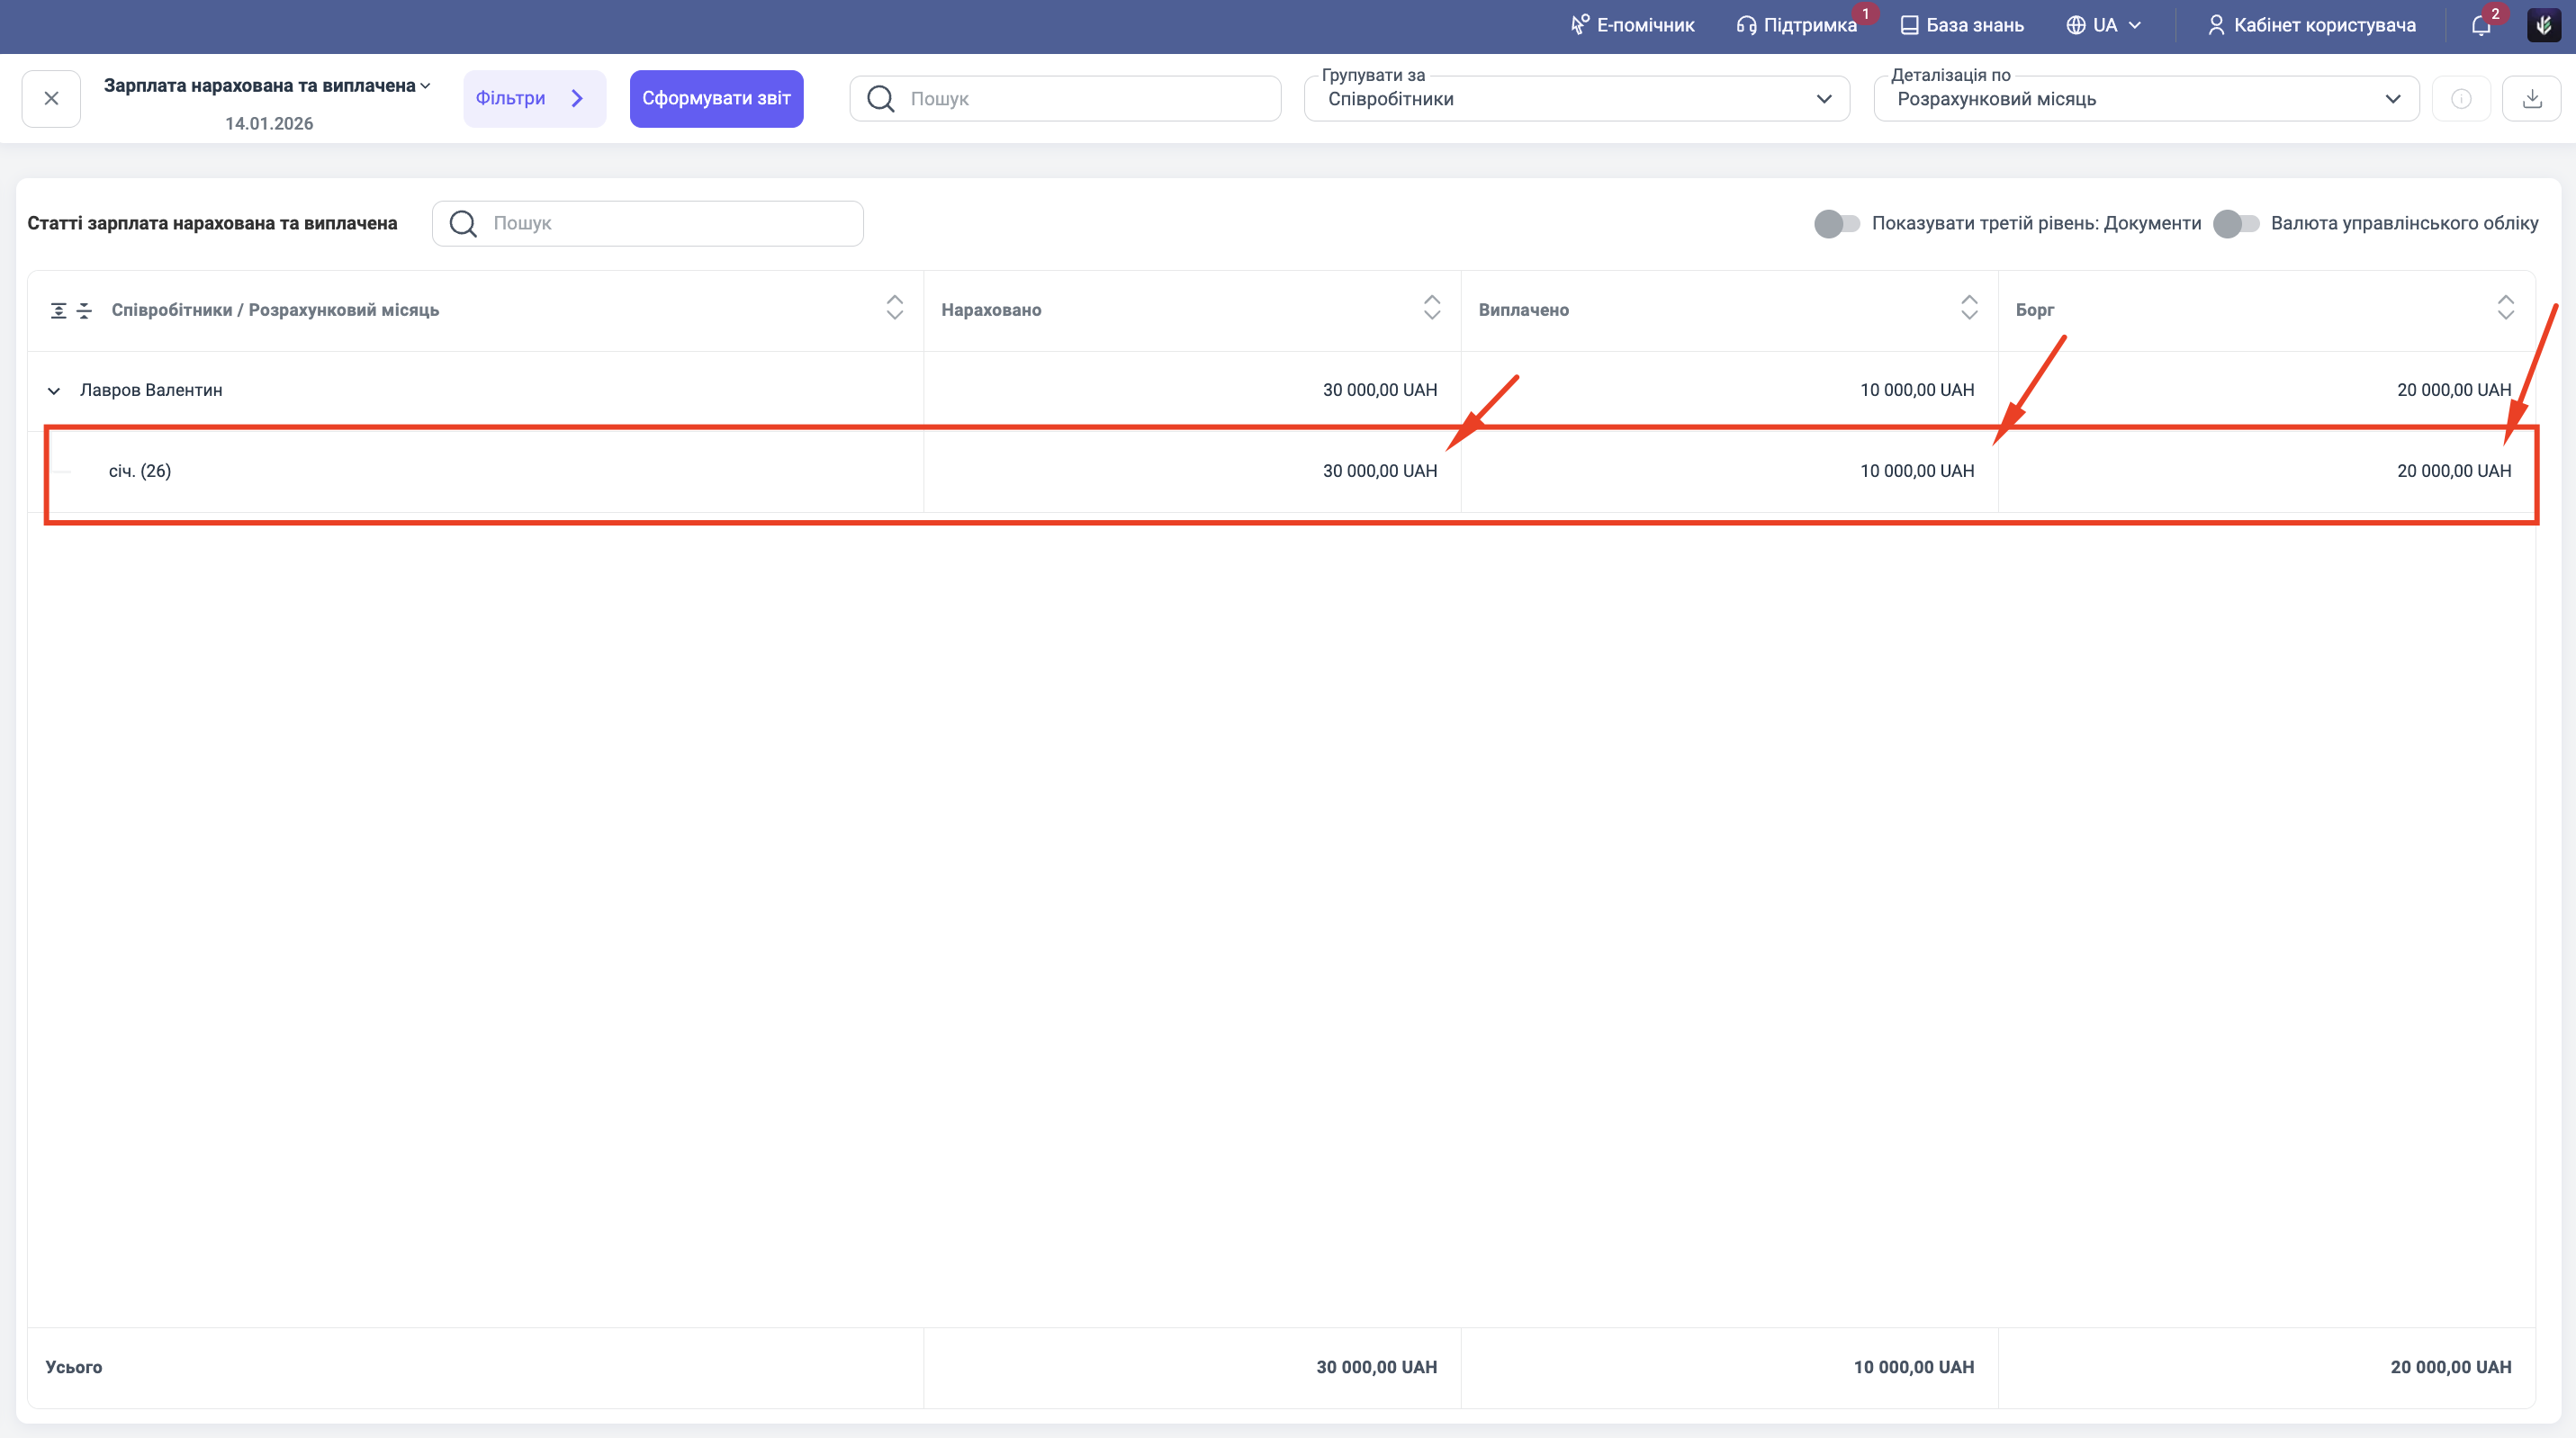The image size is (2576, 1438).
Task: Open Е-помічник in the top bar
Action: pos(1632,25)
